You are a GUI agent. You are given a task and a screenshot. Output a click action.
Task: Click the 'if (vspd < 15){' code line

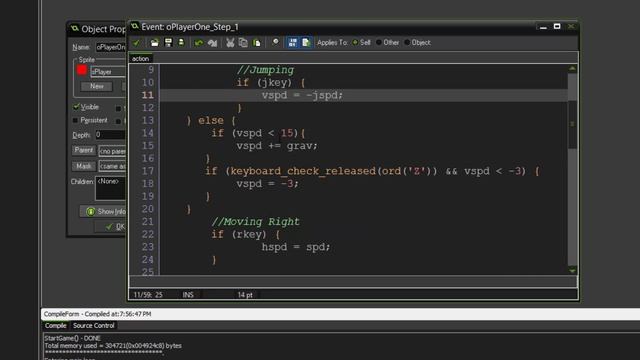click(x=258, y=133)
